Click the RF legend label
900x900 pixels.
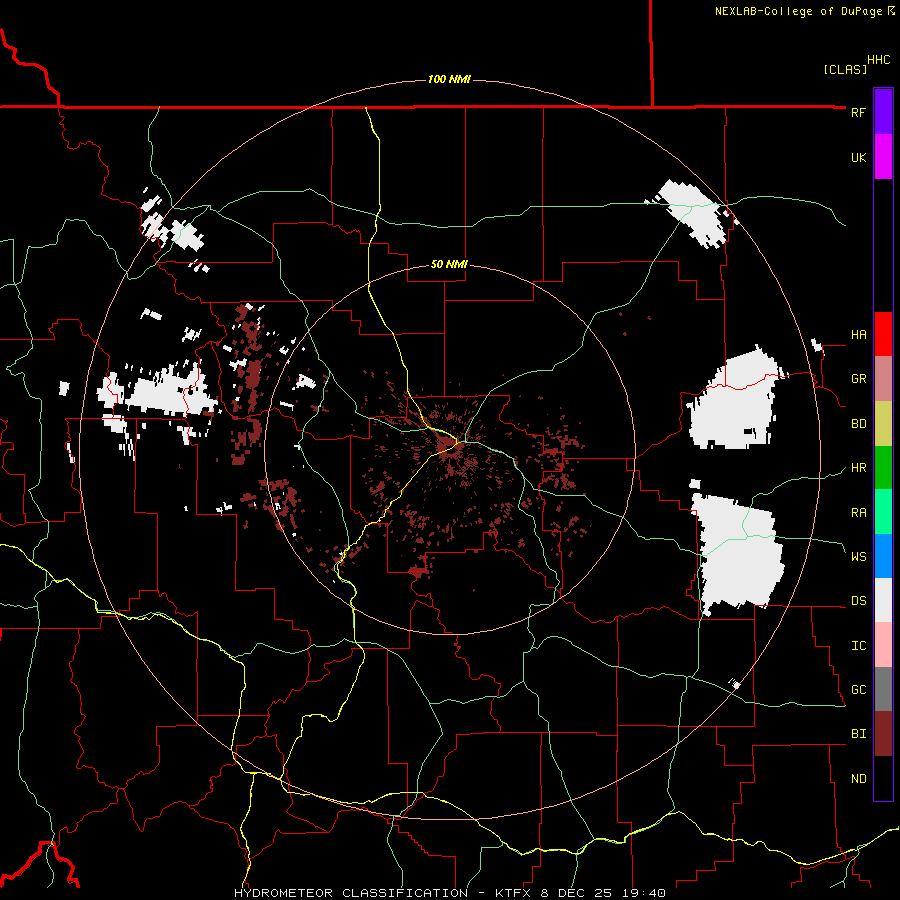(858, 112)
